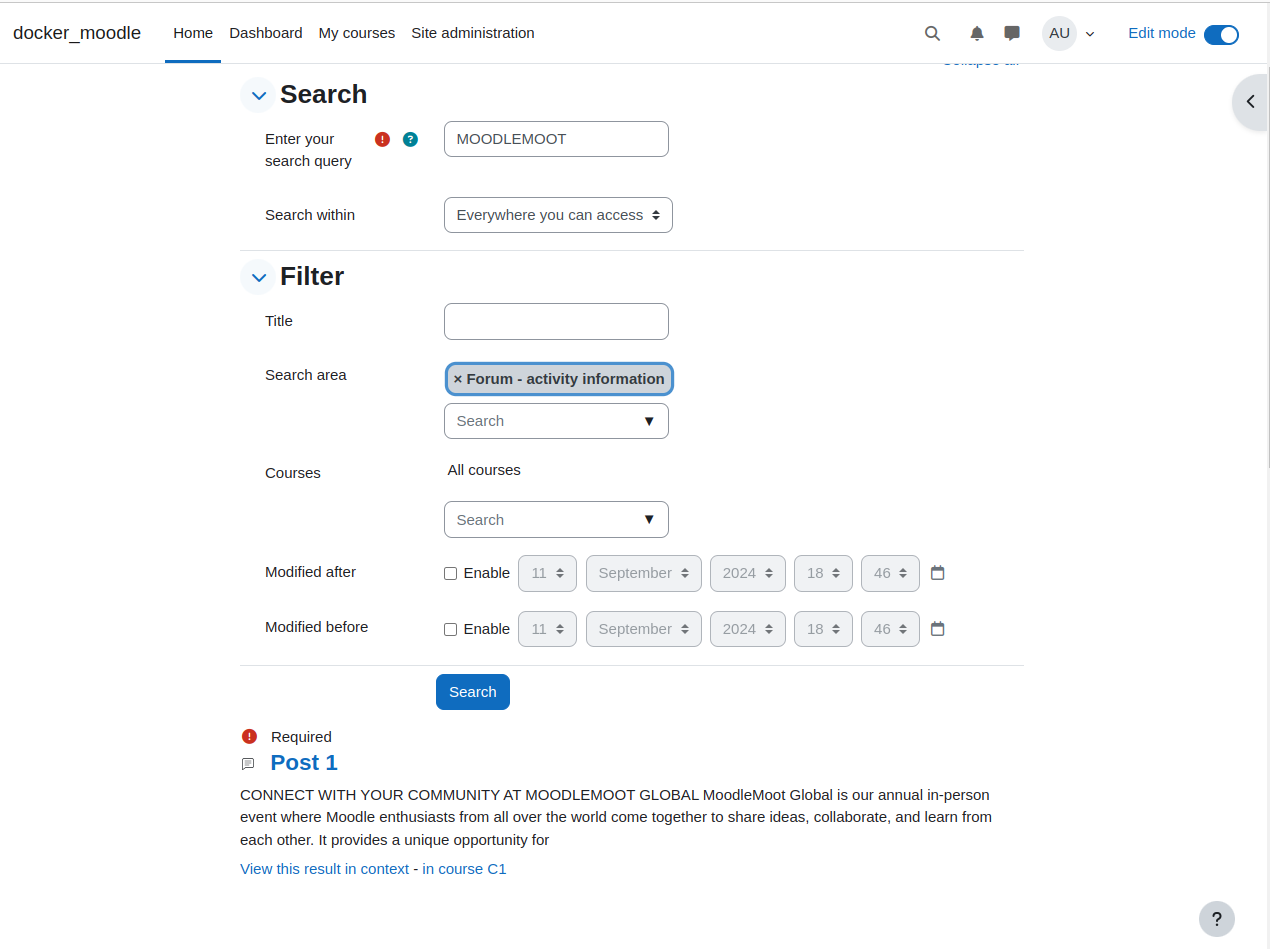Open the search icon in top bar
Image resolution: width=1270 pixels, height=949 pixels.
tap(932, 33)
